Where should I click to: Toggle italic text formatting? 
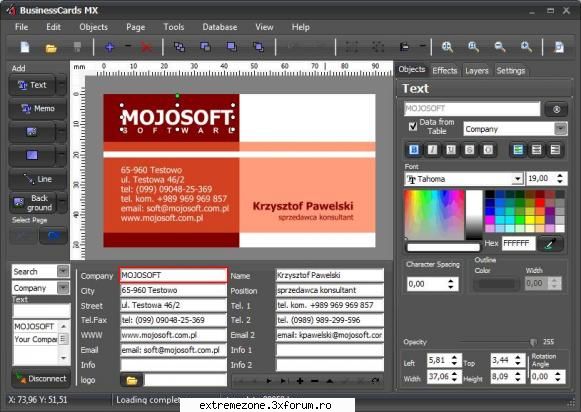(x=432, y=150)
